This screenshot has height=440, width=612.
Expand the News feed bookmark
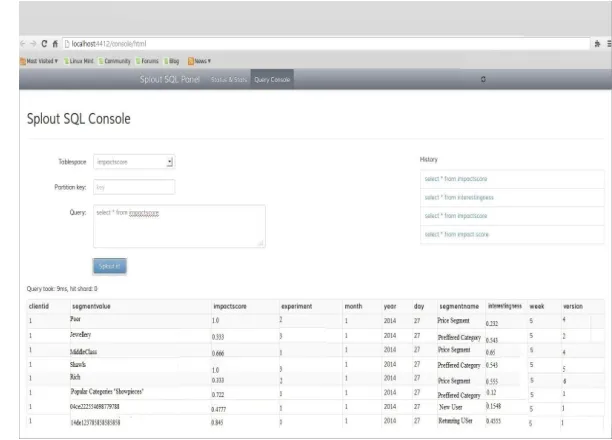[x=199, y=61]
